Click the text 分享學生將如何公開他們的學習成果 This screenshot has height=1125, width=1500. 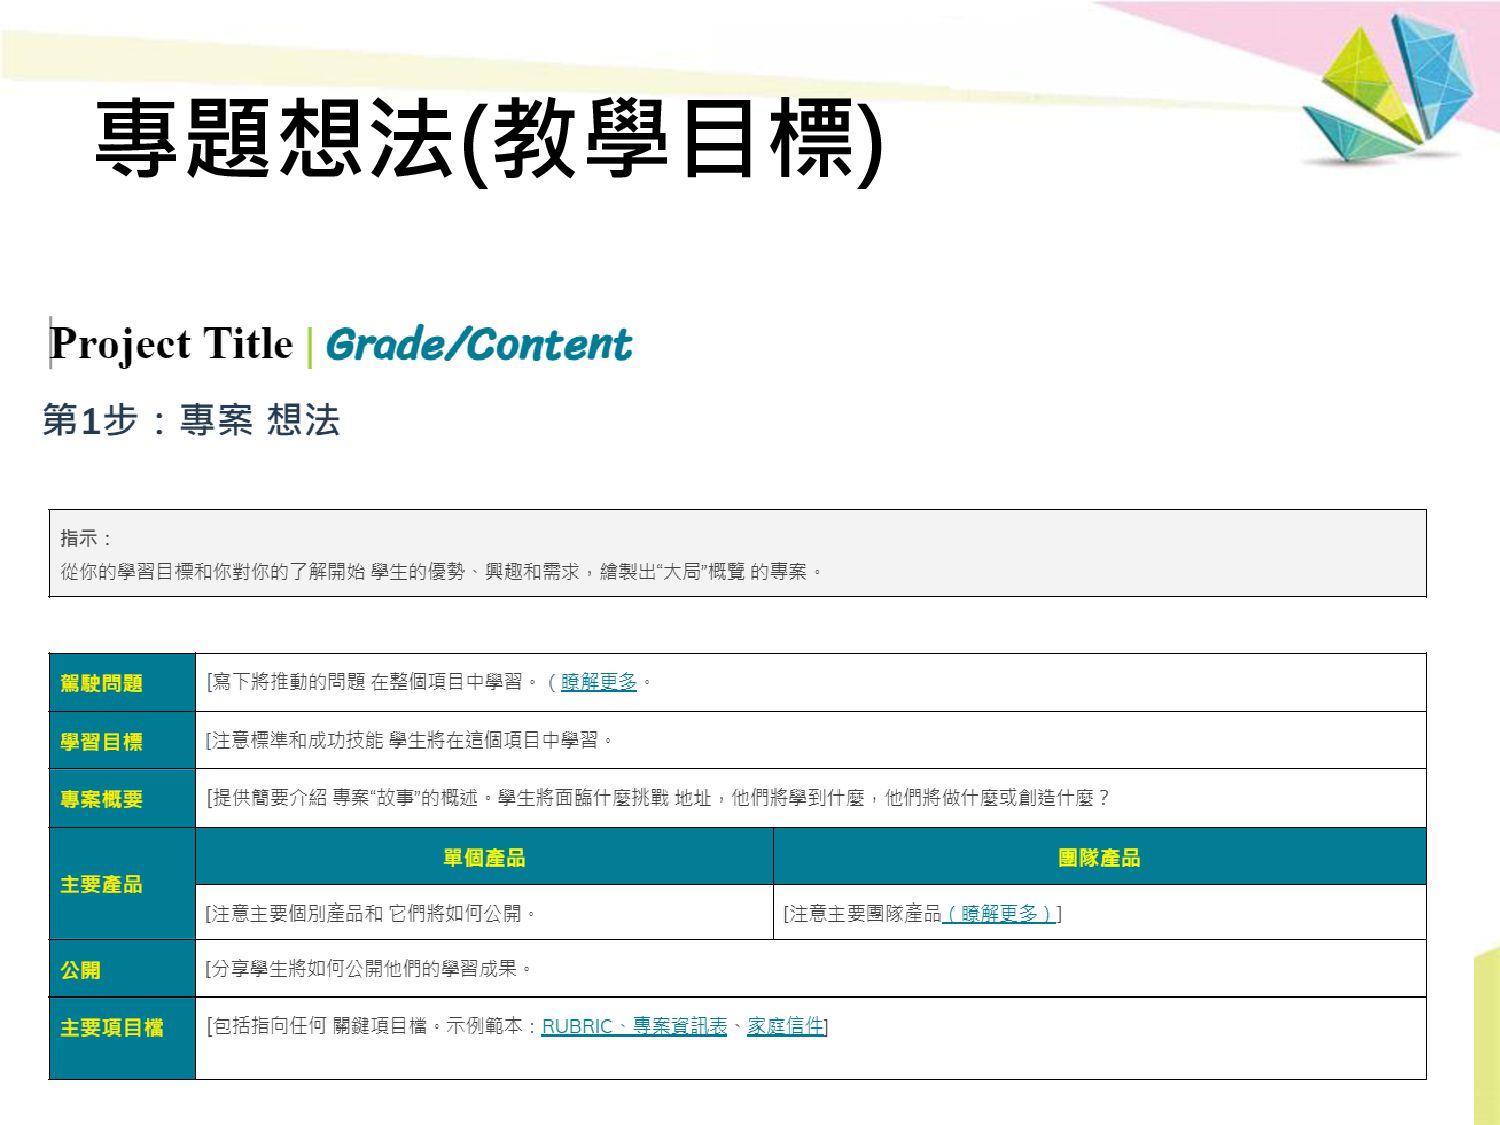coord(368,968)
